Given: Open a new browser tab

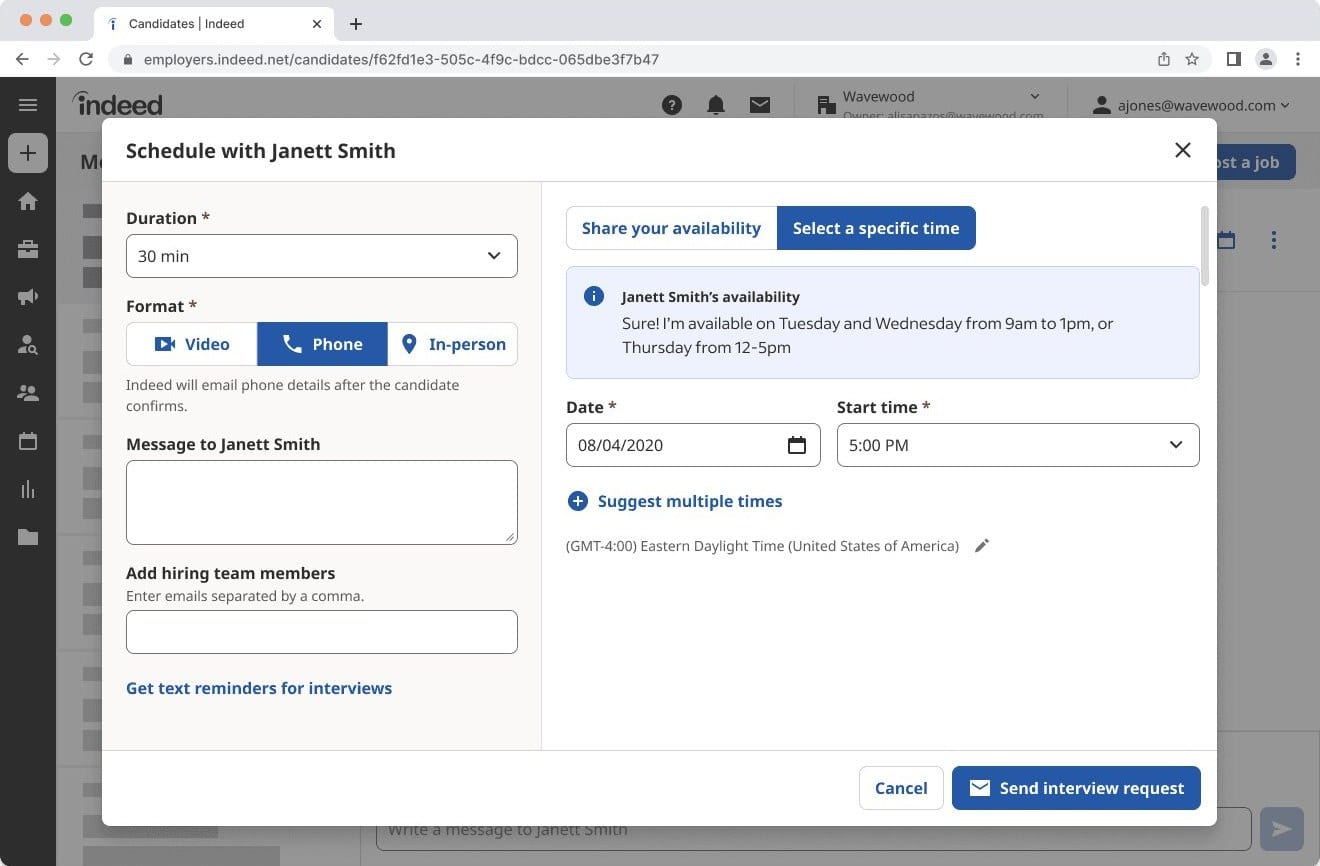Looking at the screenshot, I should click(x=356, y=24).
